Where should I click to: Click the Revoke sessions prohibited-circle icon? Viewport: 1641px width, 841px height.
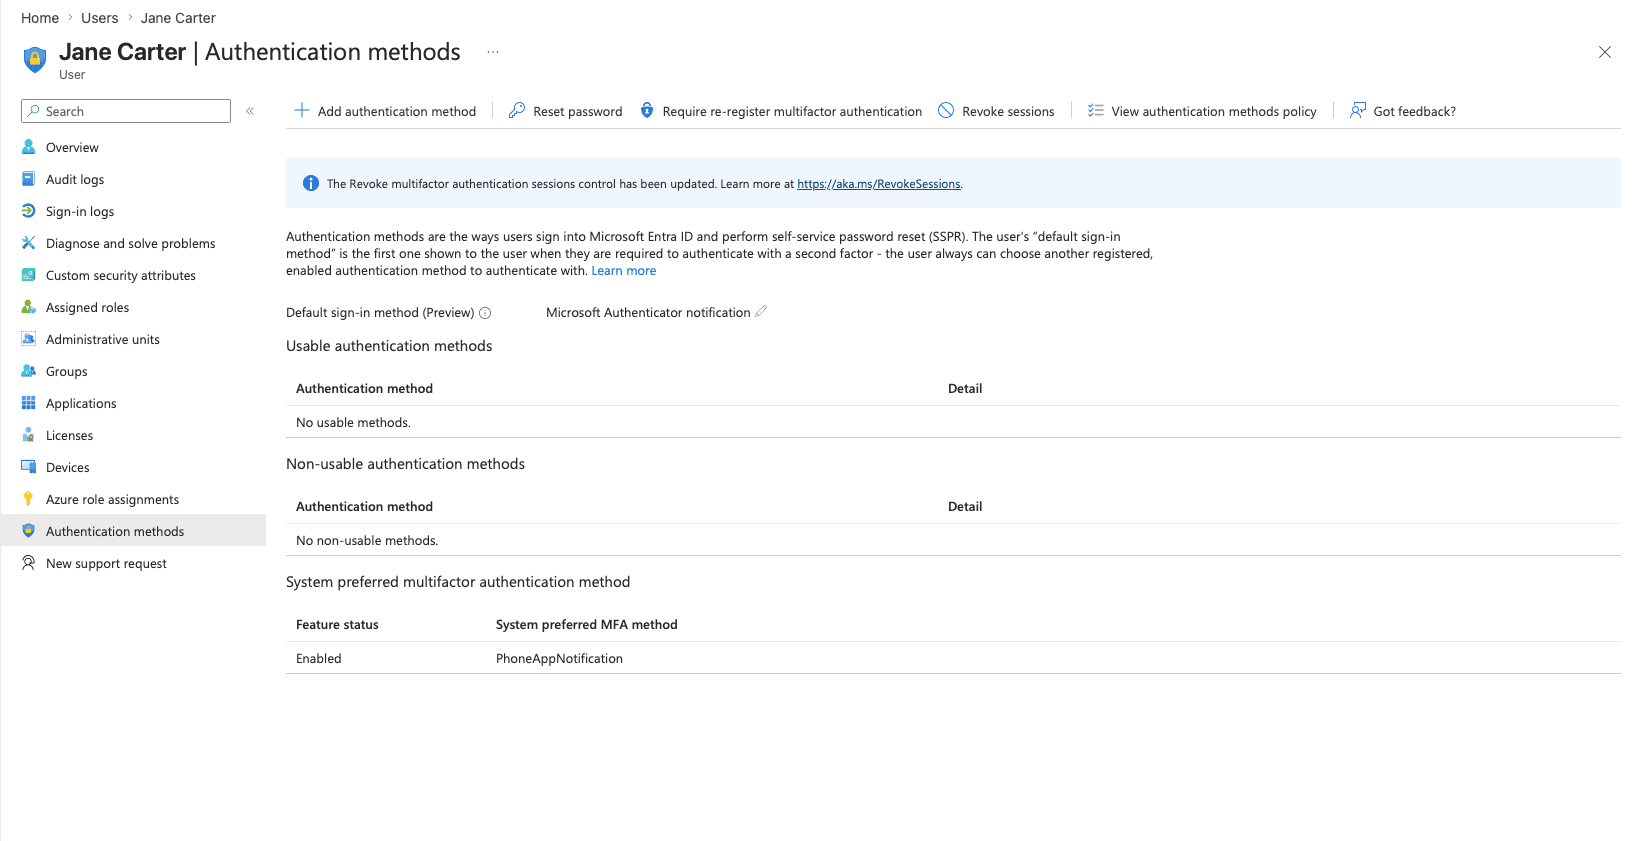point(946,110)
